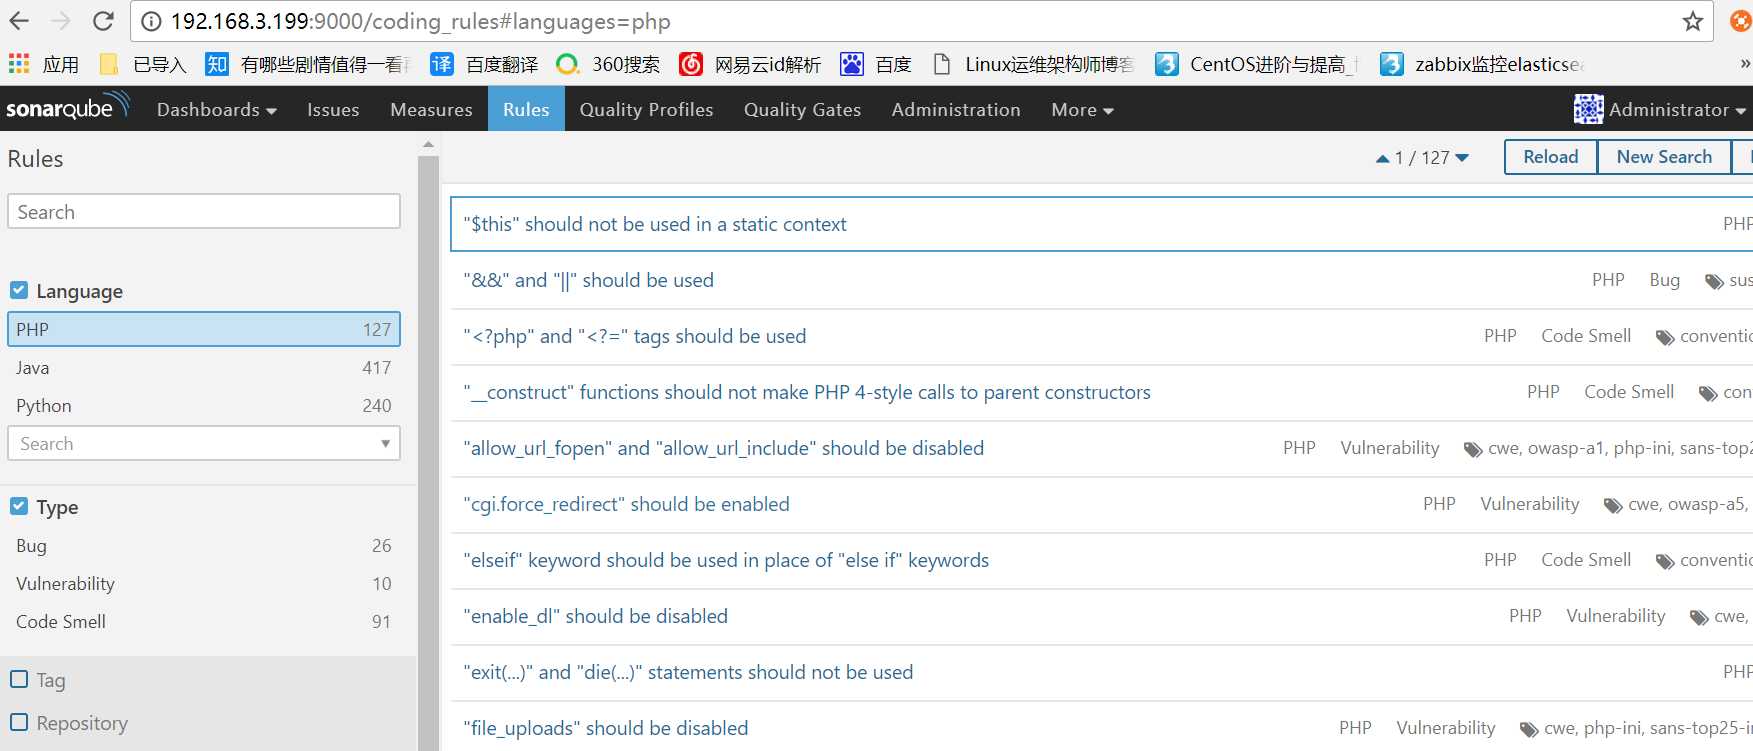Open the 360搜索 bookmark
The width and height of the screenshot is (1753, 751).
pos(608,64)
